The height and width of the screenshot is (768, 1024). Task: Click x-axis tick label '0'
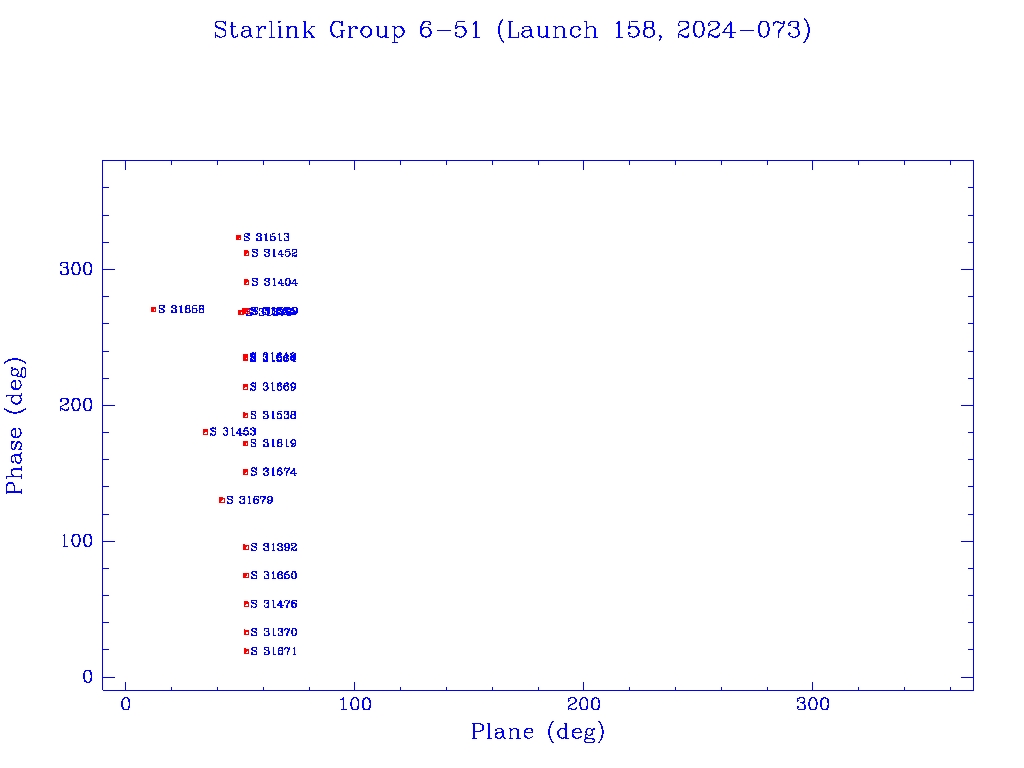125,704
